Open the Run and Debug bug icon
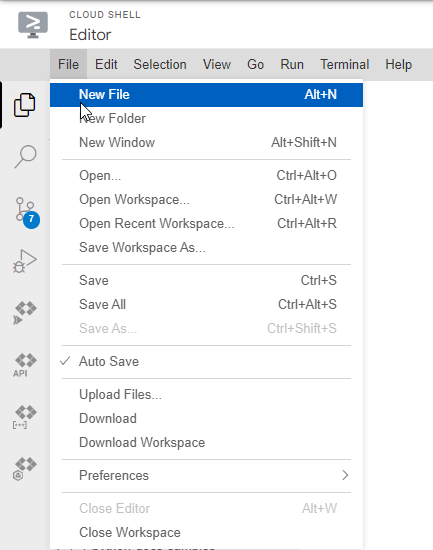This screenshot has width=433, height=550. 25,261
